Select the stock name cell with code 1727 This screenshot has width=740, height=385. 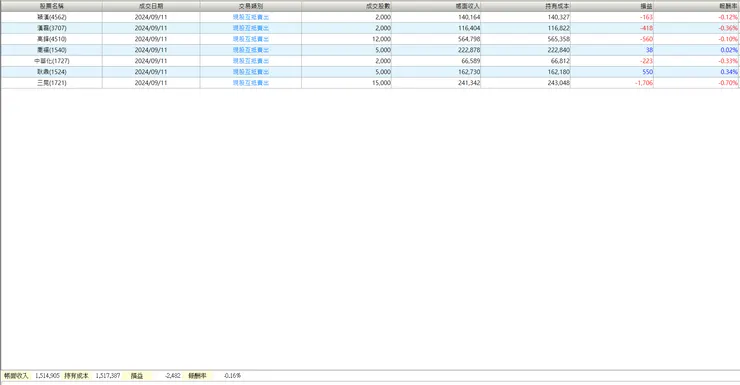coord(51,61)
